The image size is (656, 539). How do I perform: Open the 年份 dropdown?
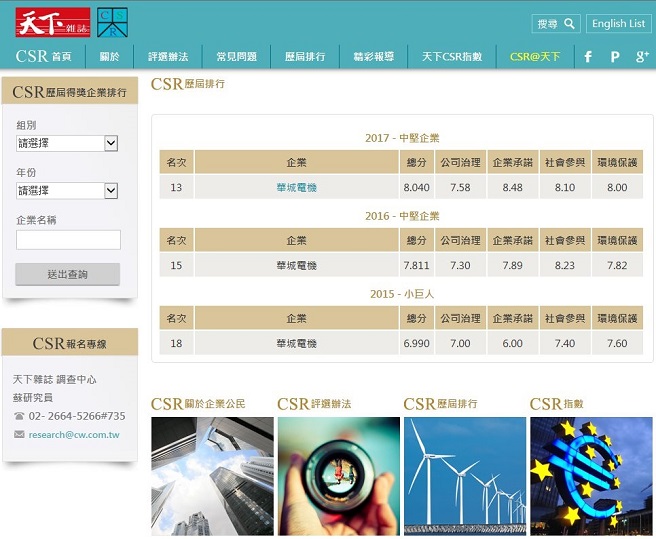coord(67,191)
